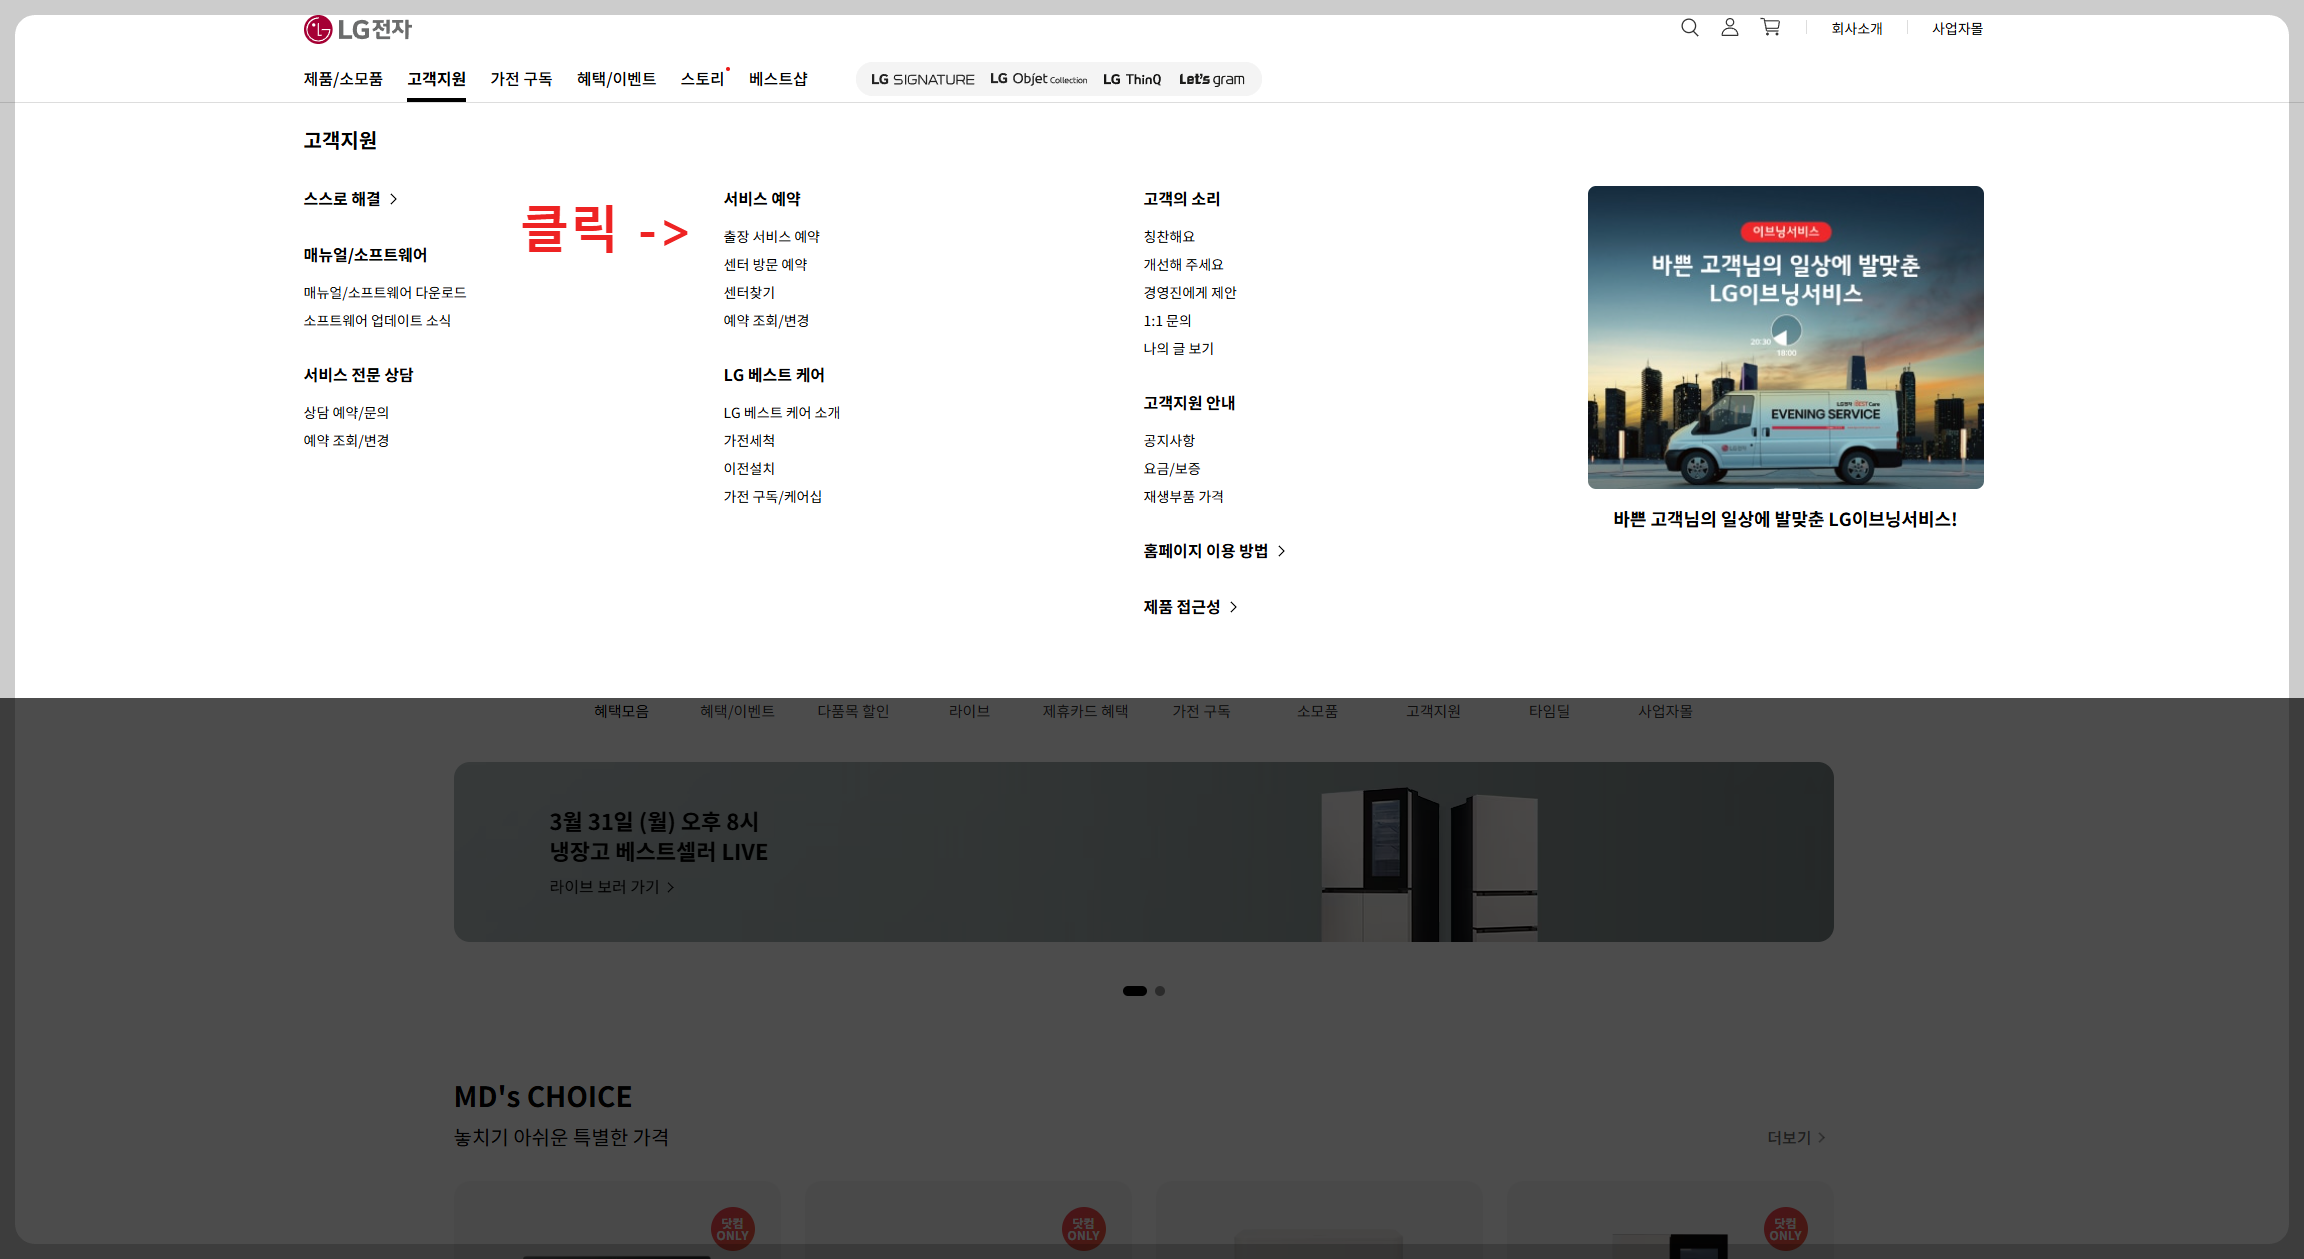
Task: Open 상담 예약/문의
Action: [346, 413]
